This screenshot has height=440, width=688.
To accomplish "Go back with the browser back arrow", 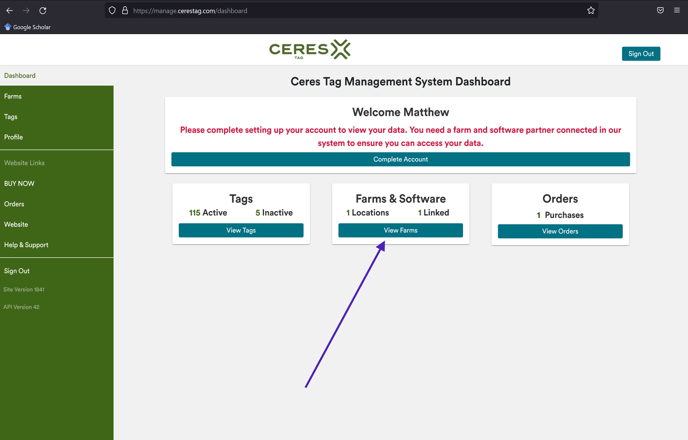I will (x=9, y=11).
